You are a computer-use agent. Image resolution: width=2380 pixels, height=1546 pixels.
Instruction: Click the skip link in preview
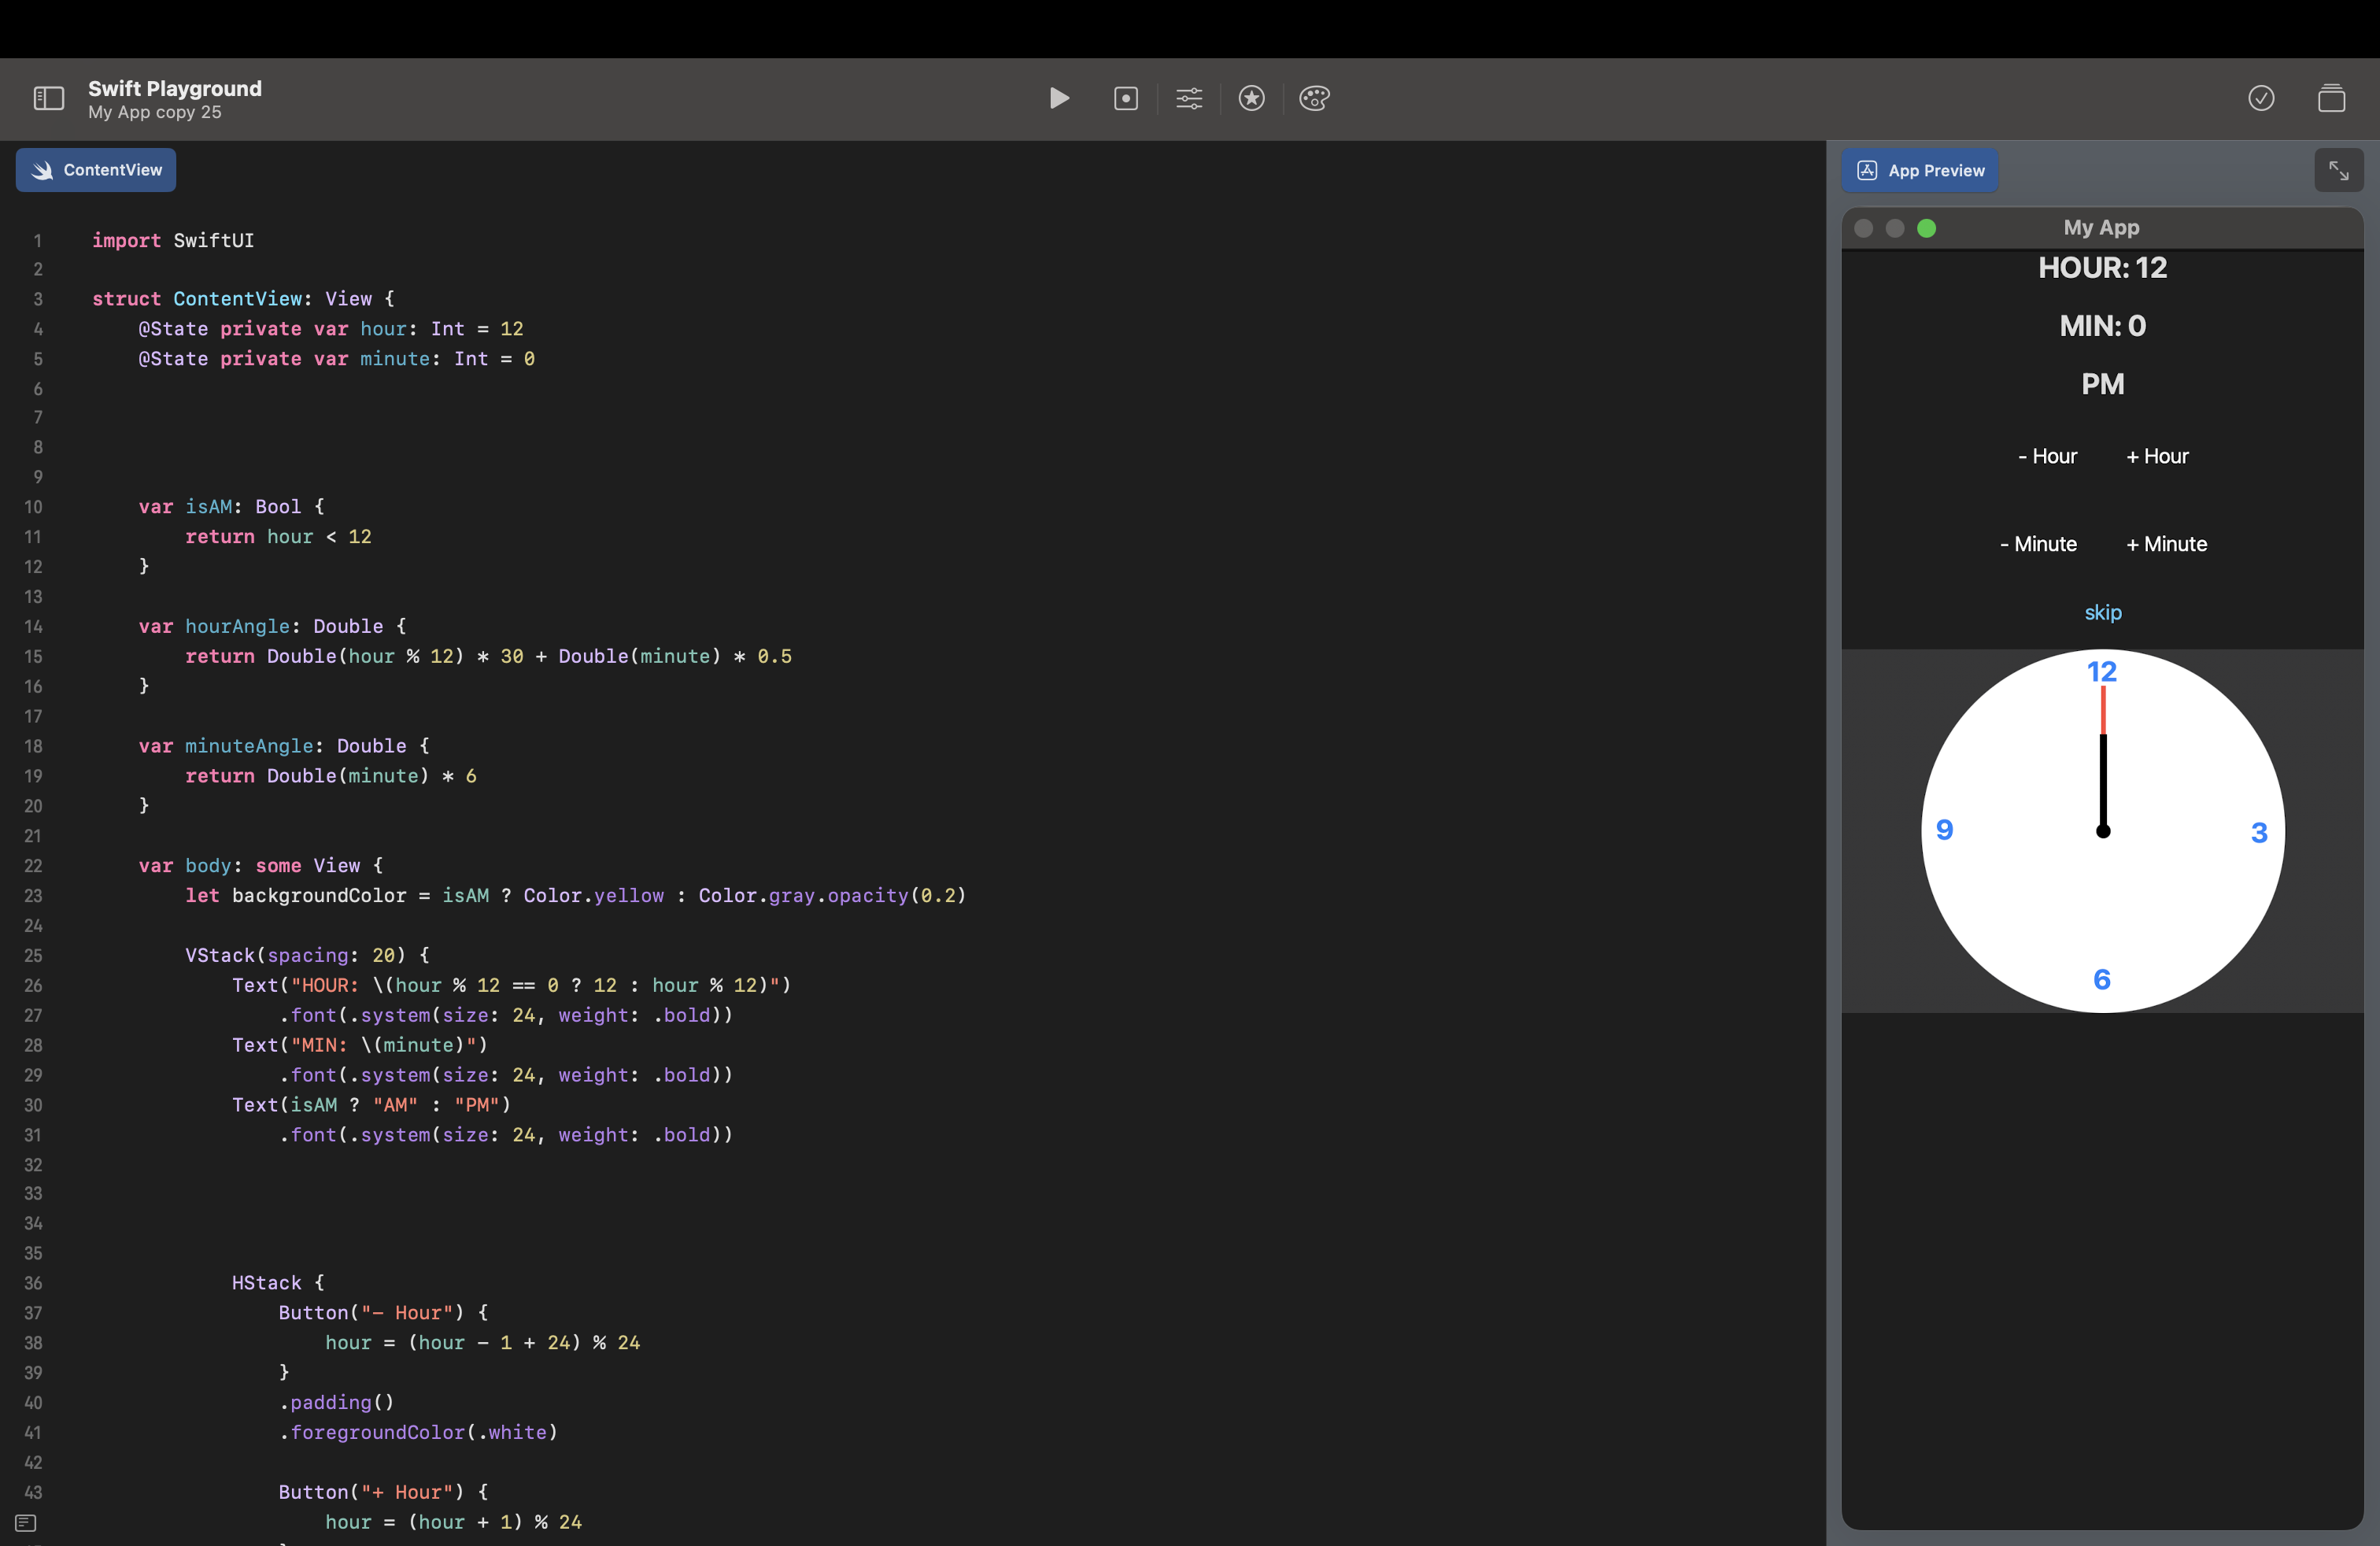[2102, 612]
